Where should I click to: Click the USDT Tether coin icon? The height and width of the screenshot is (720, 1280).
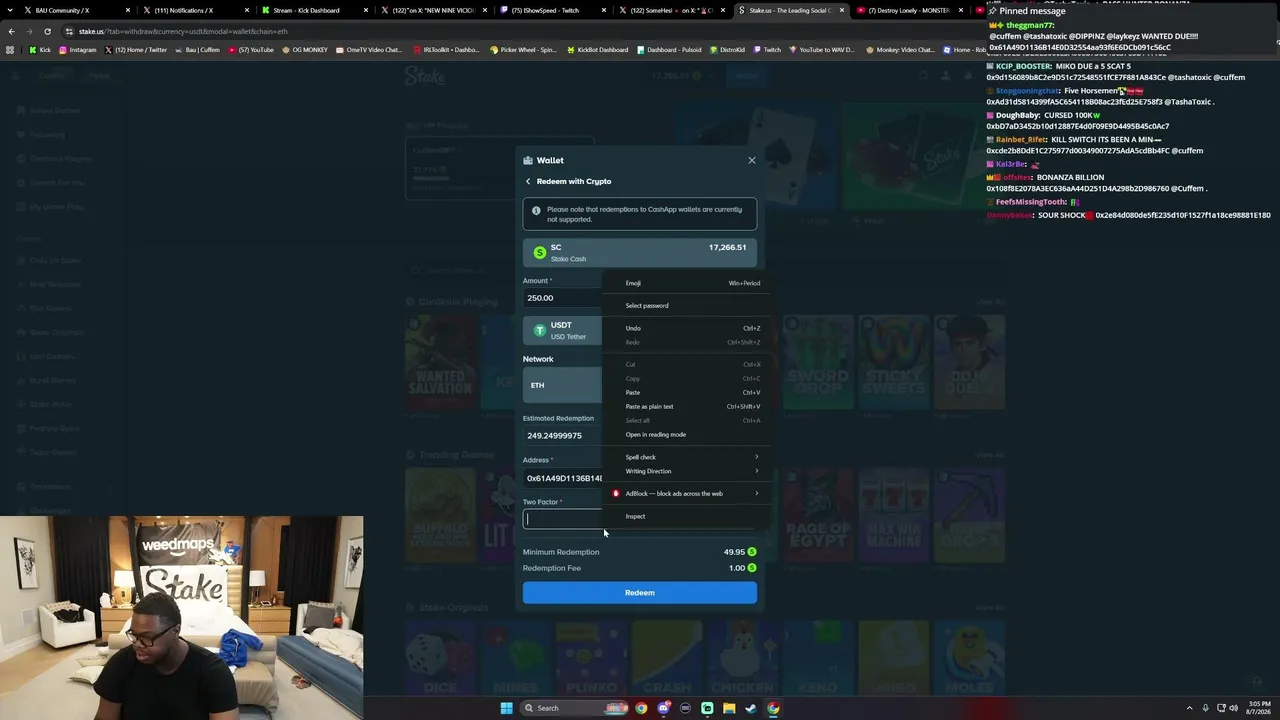[x=540, y=330]
